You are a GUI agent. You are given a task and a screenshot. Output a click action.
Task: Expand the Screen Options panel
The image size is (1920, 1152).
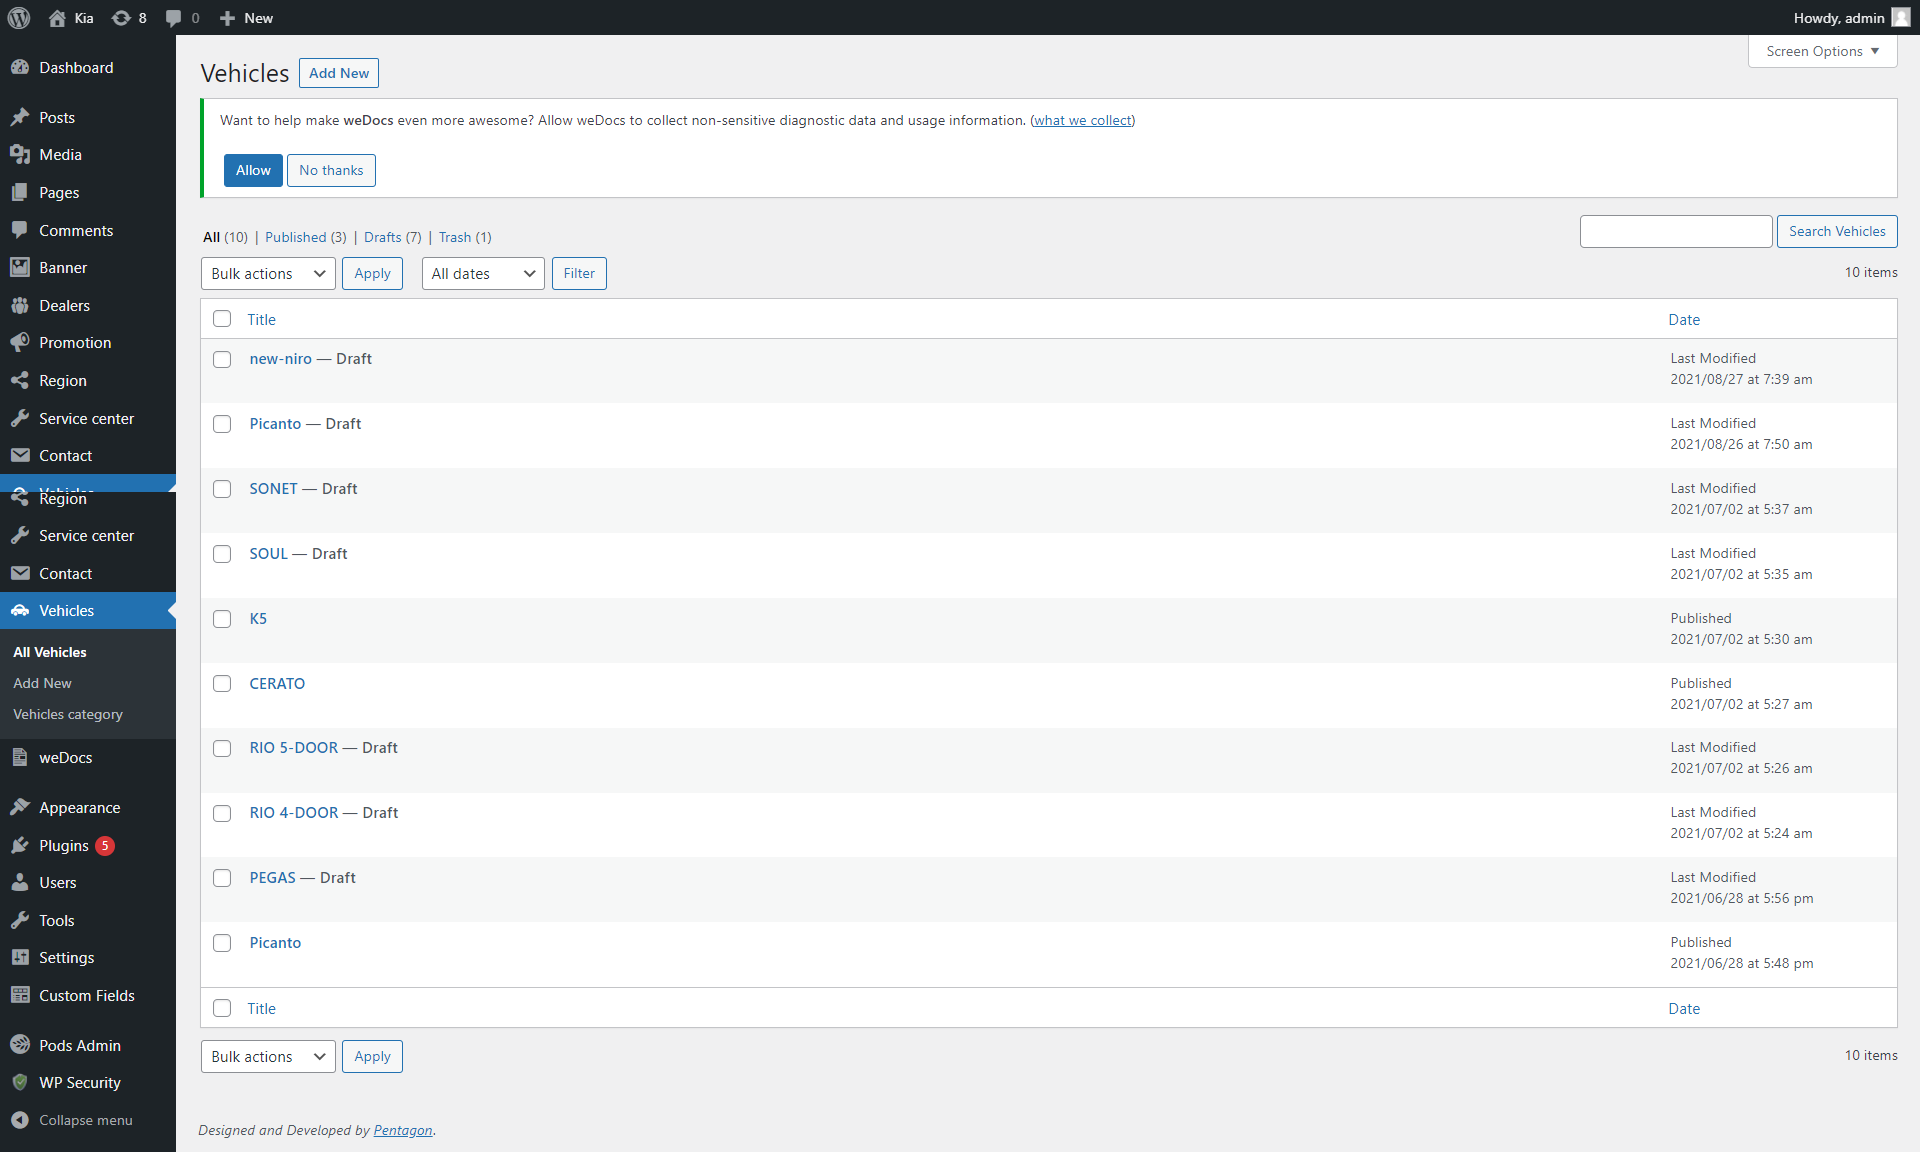(1822, 51)
